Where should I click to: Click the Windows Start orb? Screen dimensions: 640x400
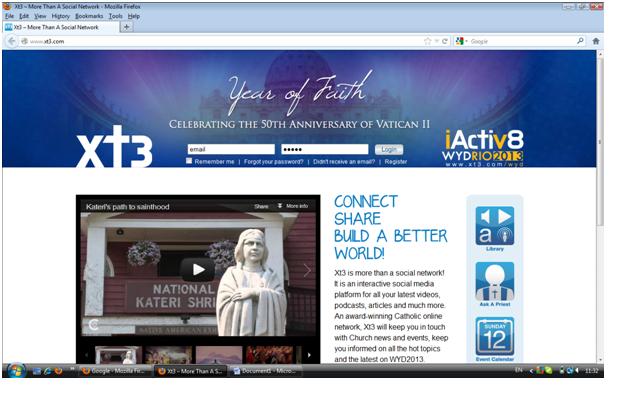16,370
